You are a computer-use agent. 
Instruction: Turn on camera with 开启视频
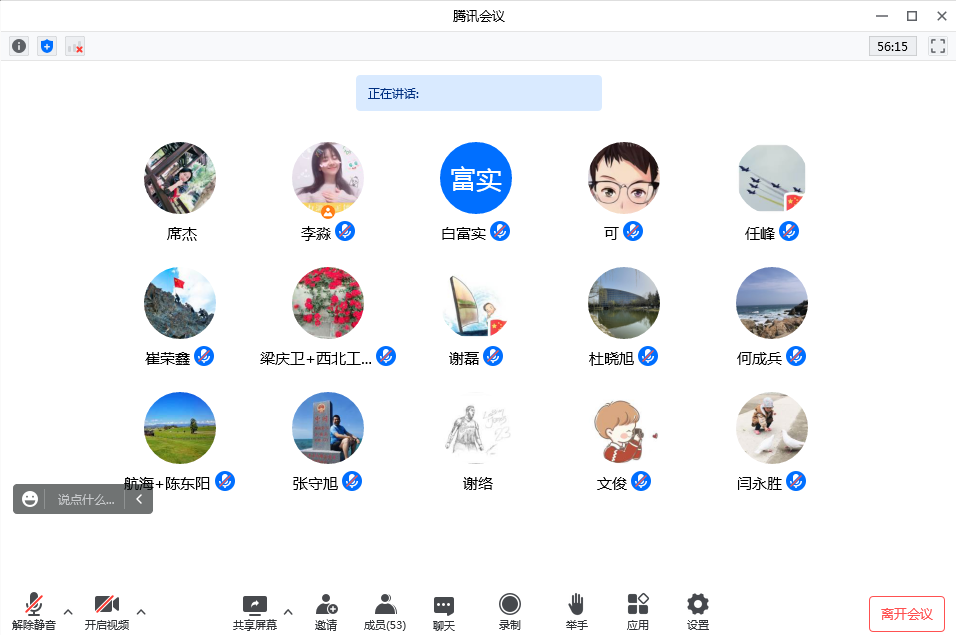tap(107, 612)
